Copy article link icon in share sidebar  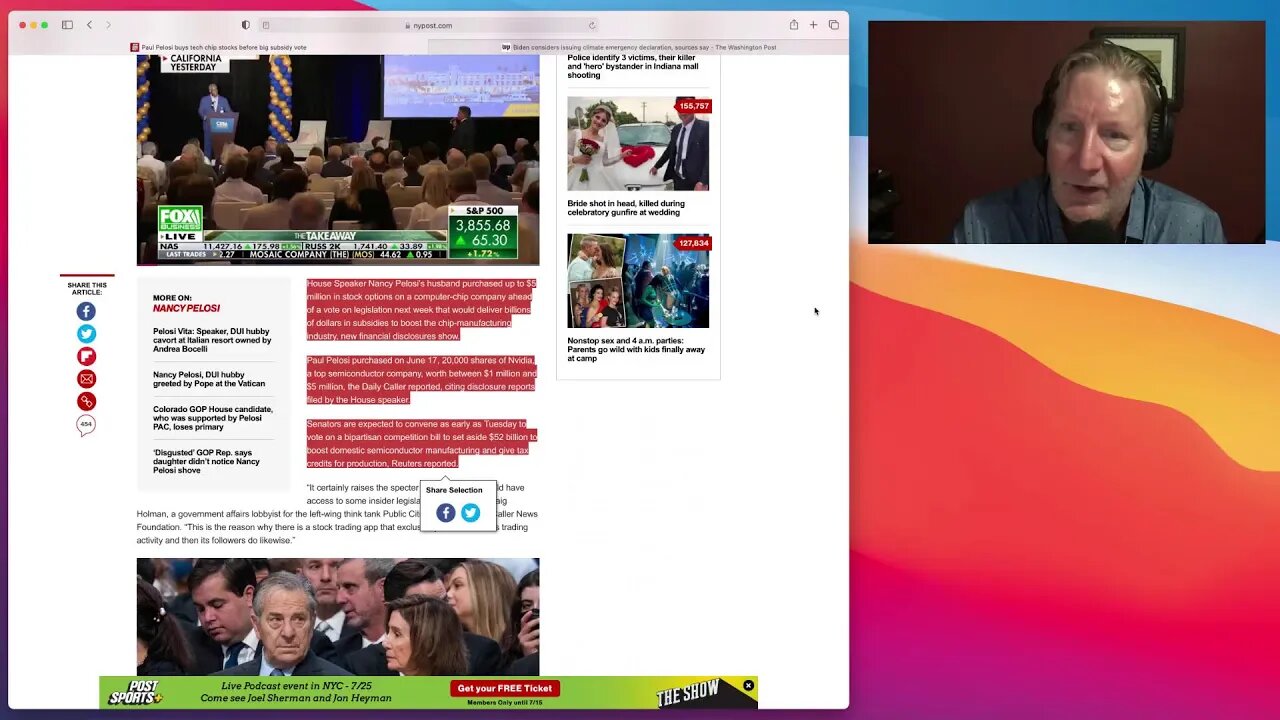tap(86, 401)
